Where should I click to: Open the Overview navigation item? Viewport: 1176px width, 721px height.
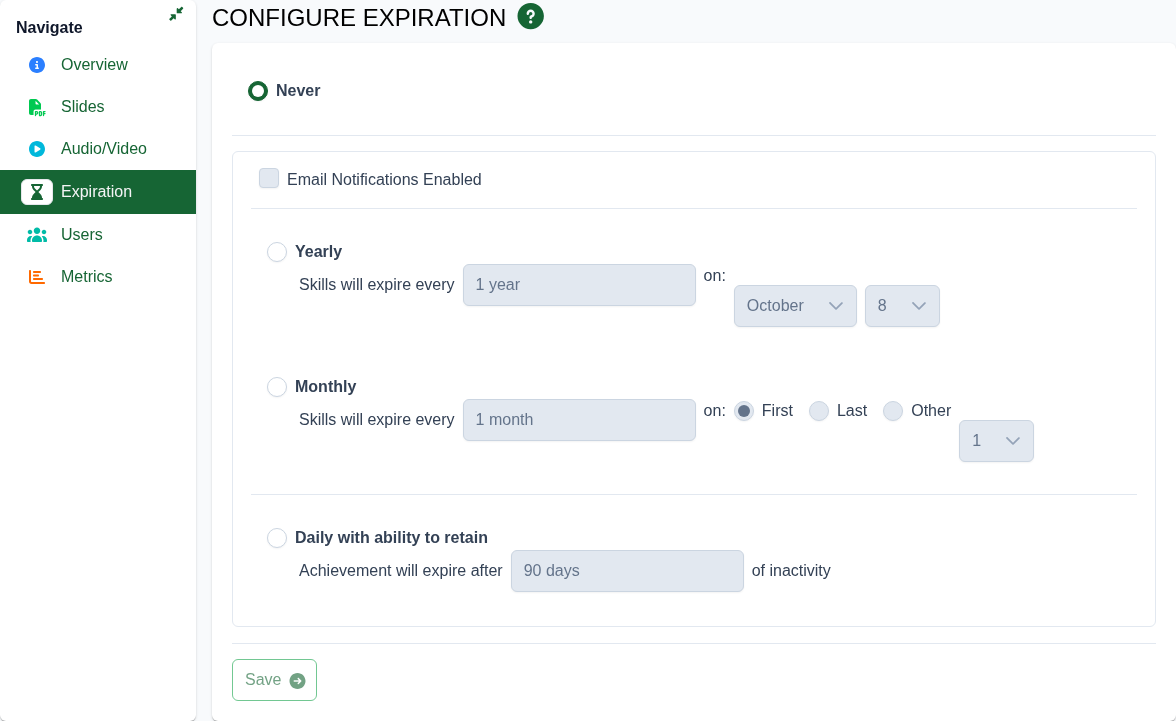point(98,65)
